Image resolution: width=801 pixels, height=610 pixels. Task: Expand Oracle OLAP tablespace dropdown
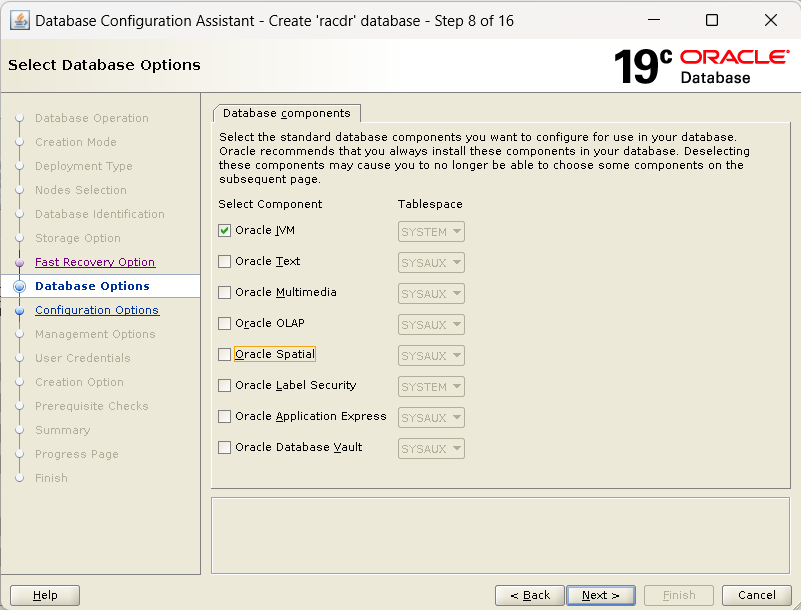431,325
